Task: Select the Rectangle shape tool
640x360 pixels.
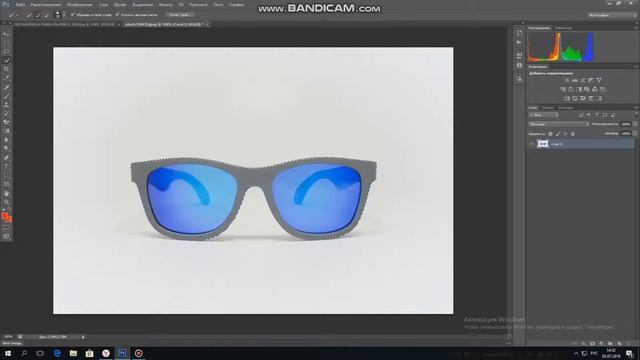Action: click(x=6, y=184)
